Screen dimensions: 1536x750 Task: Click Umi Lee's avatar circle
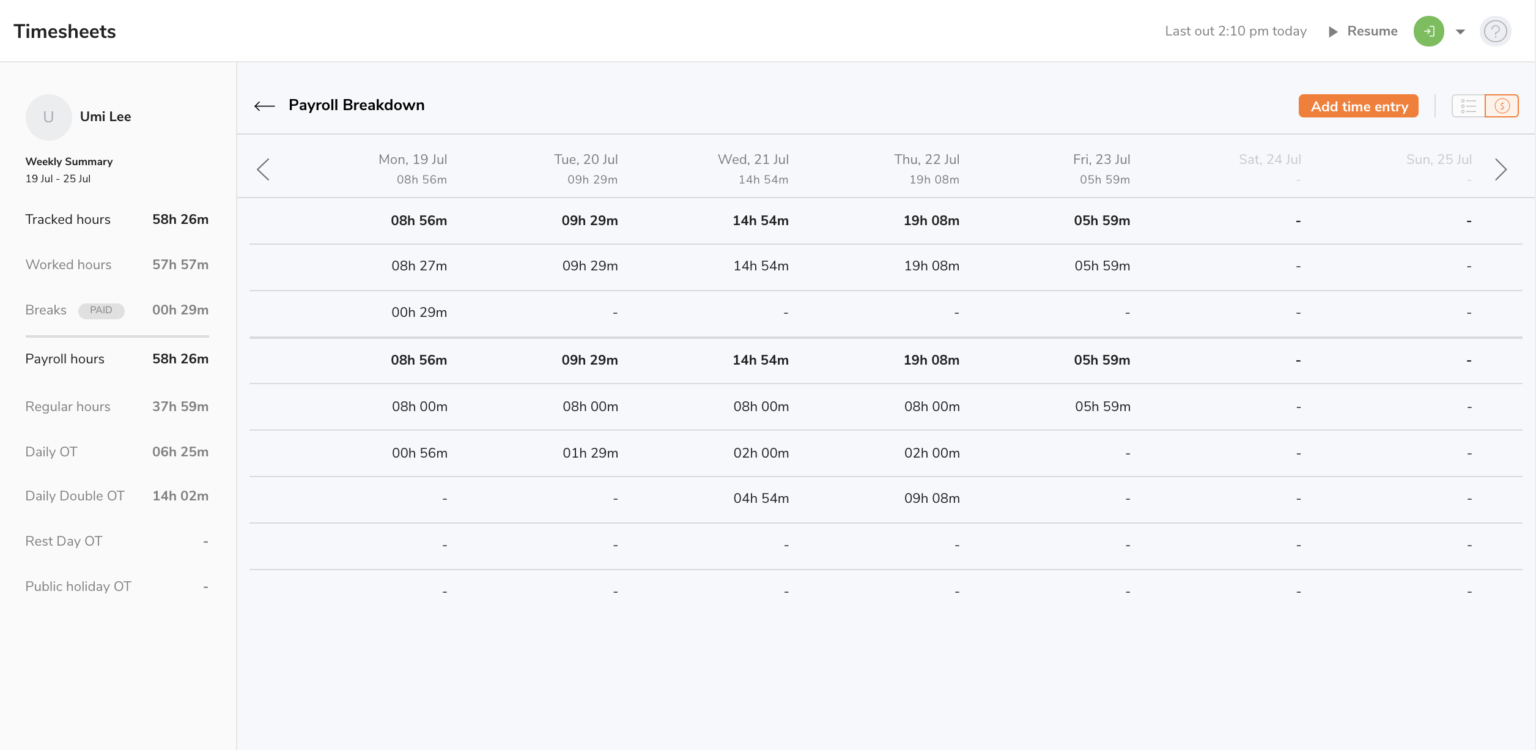tap(48, 117)
